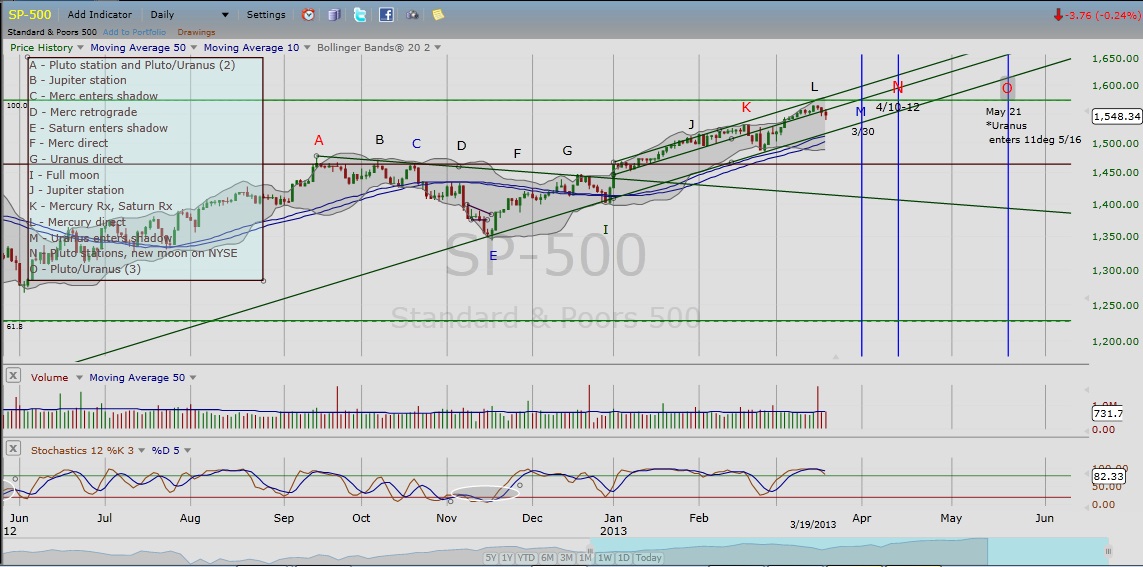1143x567 pixels.
Task: Click 'O - Pluto/Uranus (3)' legend line
Action: (x=85, y=269)
